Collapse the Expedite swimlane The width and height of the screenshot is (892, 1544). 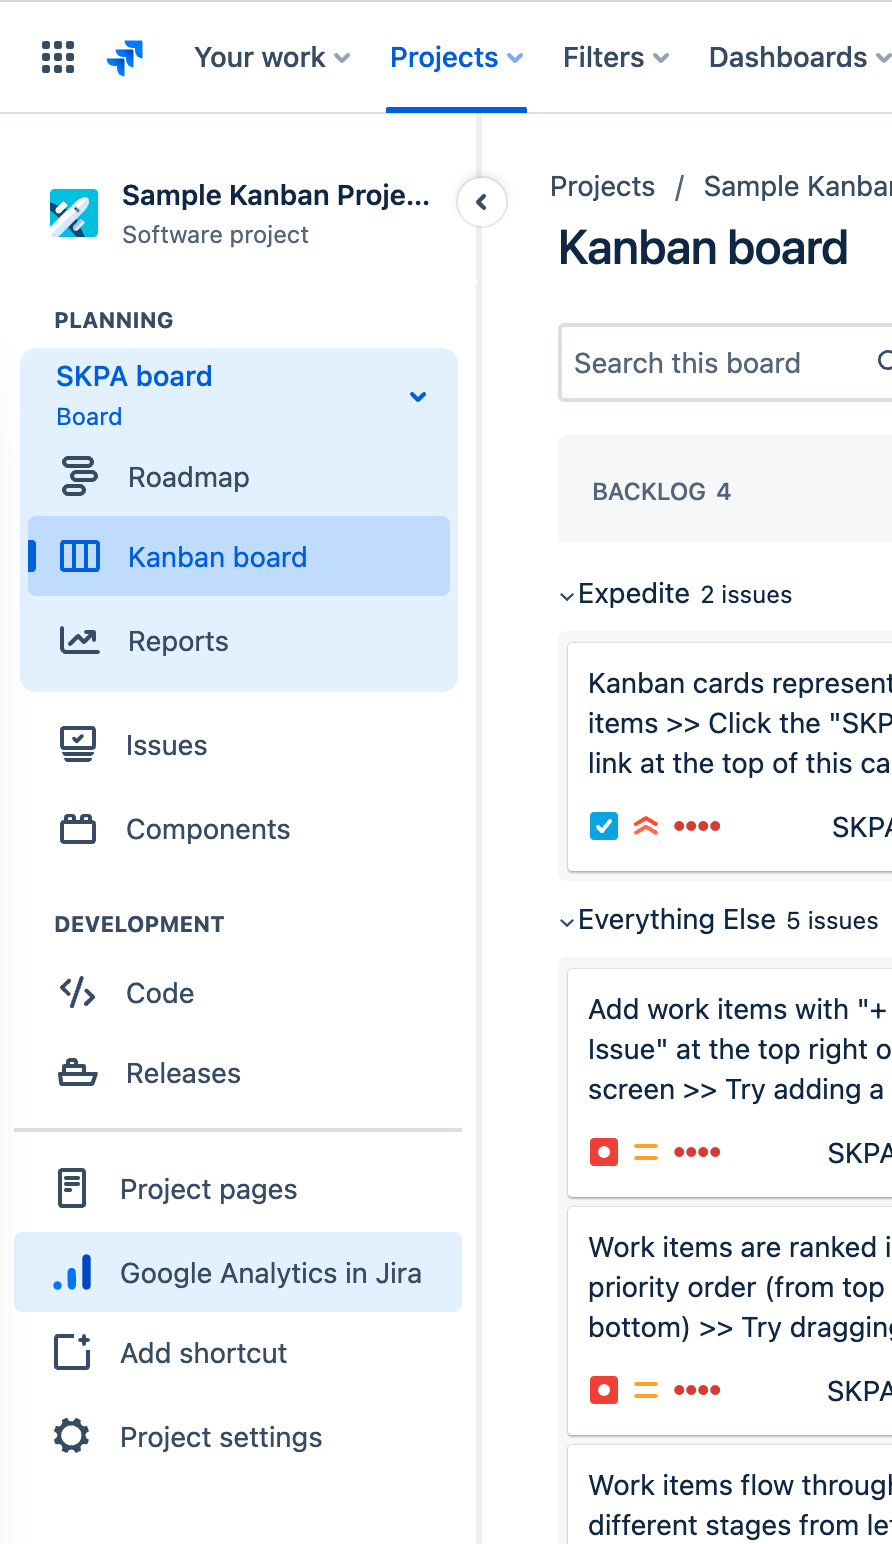(x=567, y=596)
